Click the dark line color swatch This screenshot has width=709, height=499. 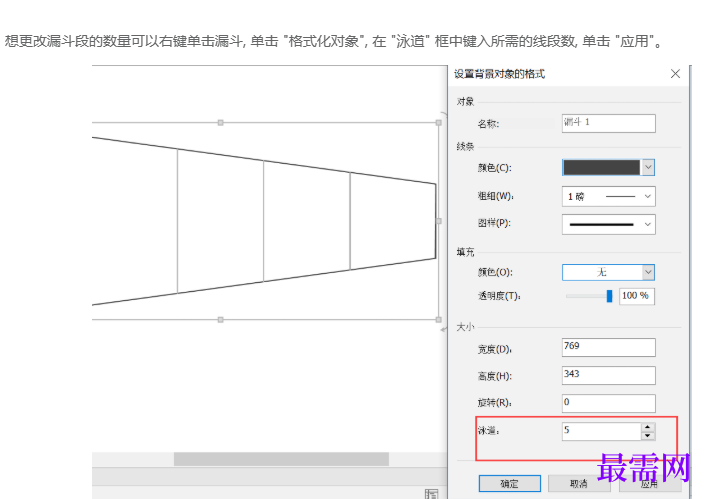pyautogui.click(x=602, y=167)
